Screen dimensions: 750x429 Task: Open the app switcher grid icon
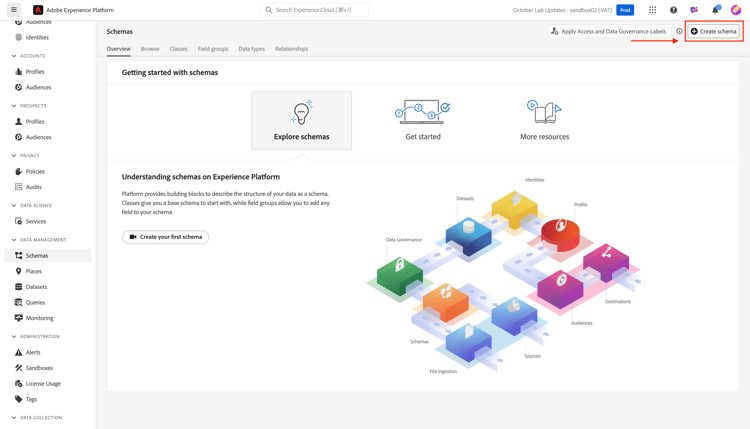coord(652,10)
